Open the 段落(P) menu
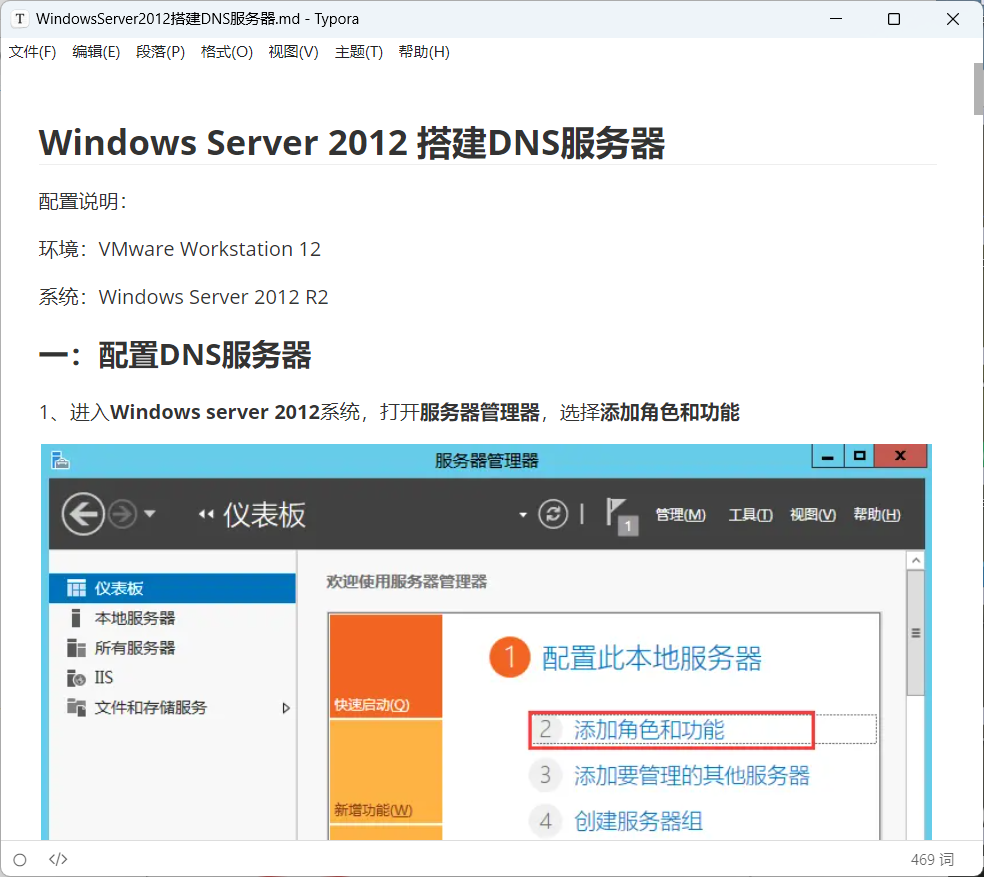The width and height of the screenshot is (984, 877). (x=160, y=52)
